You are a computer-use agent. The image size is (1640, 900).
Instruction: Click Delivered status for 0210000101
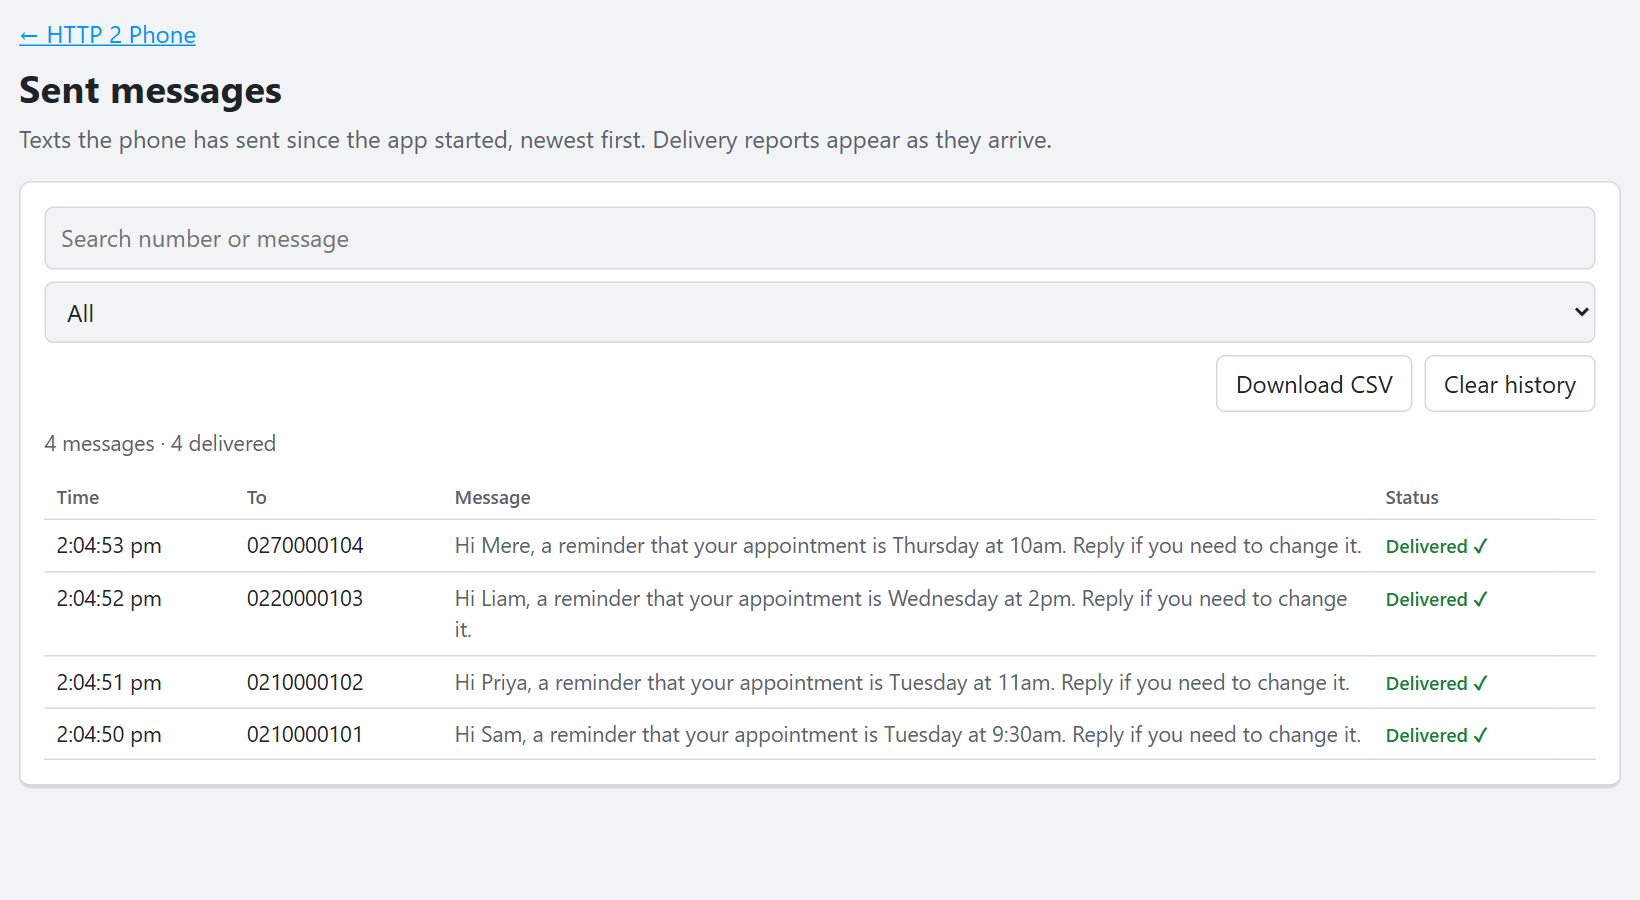tap(1437, 736)
